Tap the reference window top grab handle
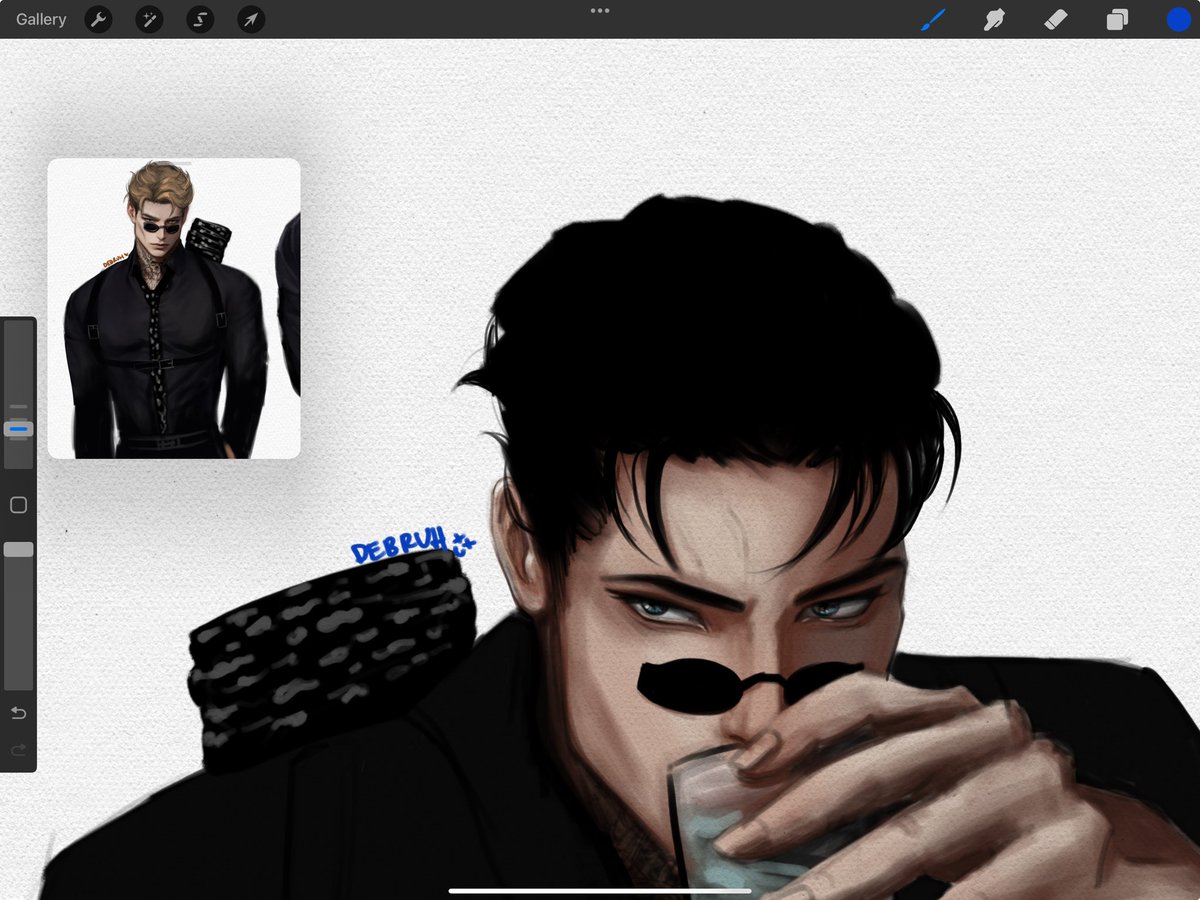1200x900 pixels. tap(174, 163)
